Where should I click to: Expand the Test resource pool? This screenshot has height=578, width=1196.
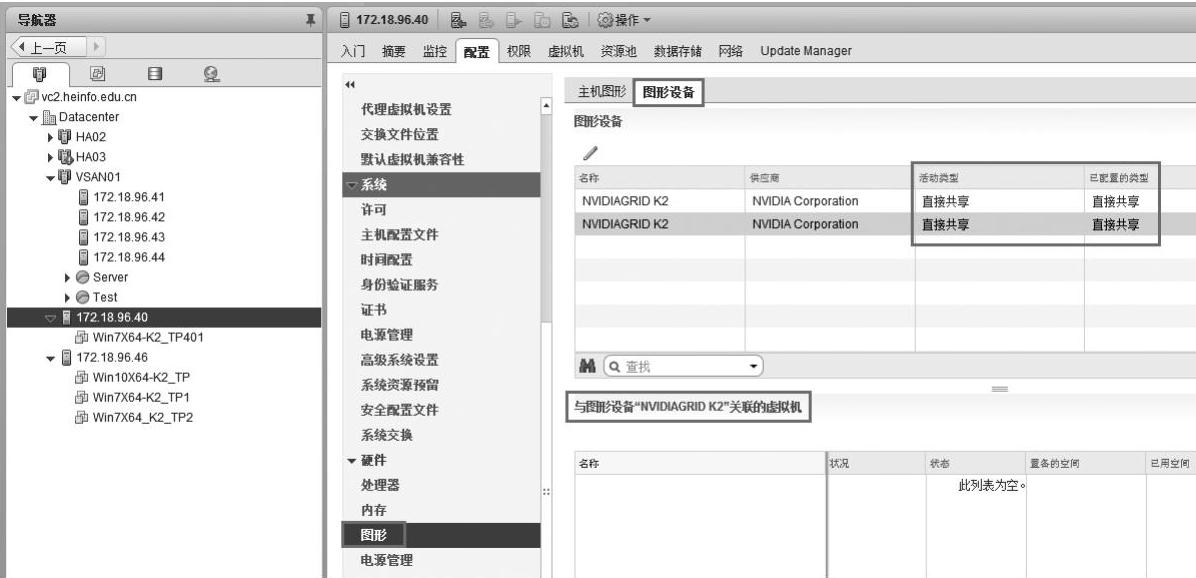point(68,297)
